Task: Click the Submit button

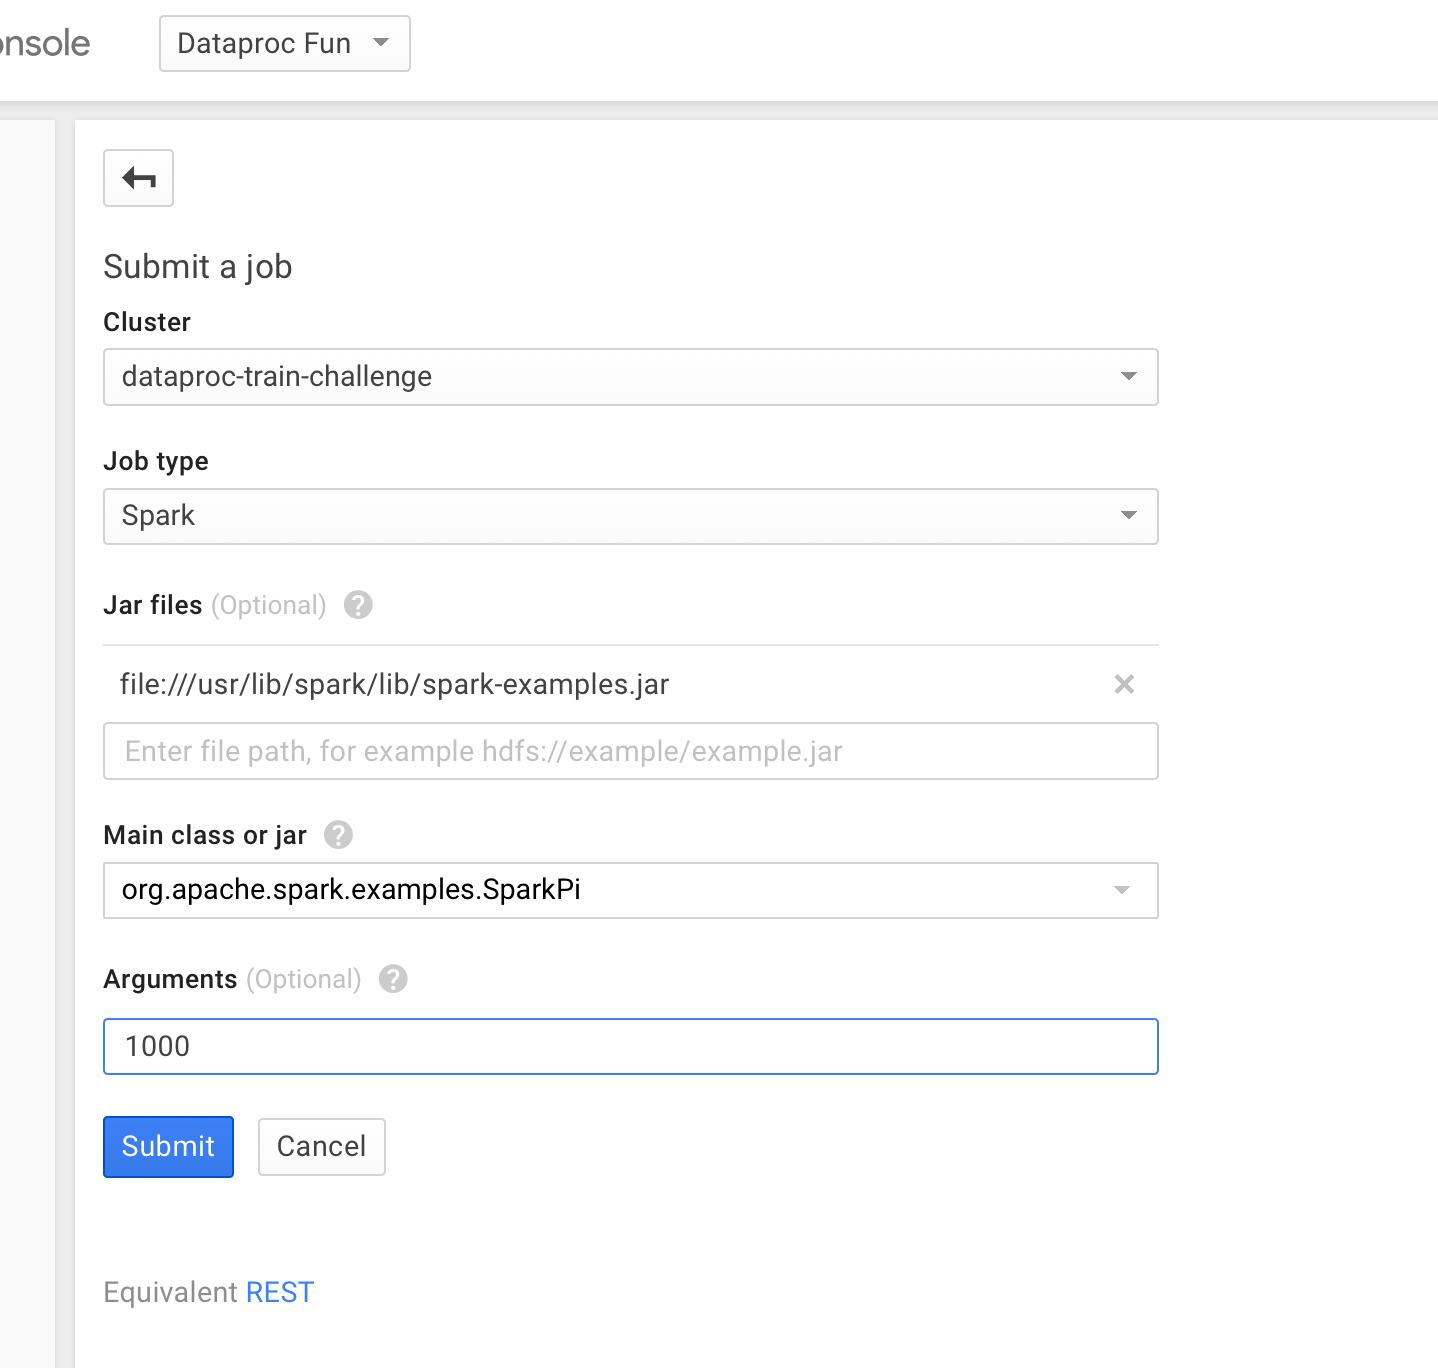Action: click(168, 1146)
